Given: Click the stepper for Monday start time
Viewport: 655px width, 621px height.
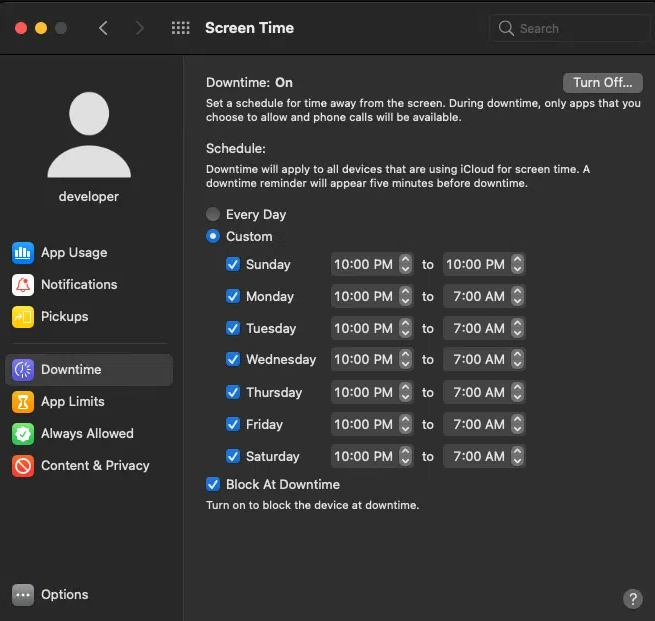Looking at the screenshot, I should (x=405, y=297).
